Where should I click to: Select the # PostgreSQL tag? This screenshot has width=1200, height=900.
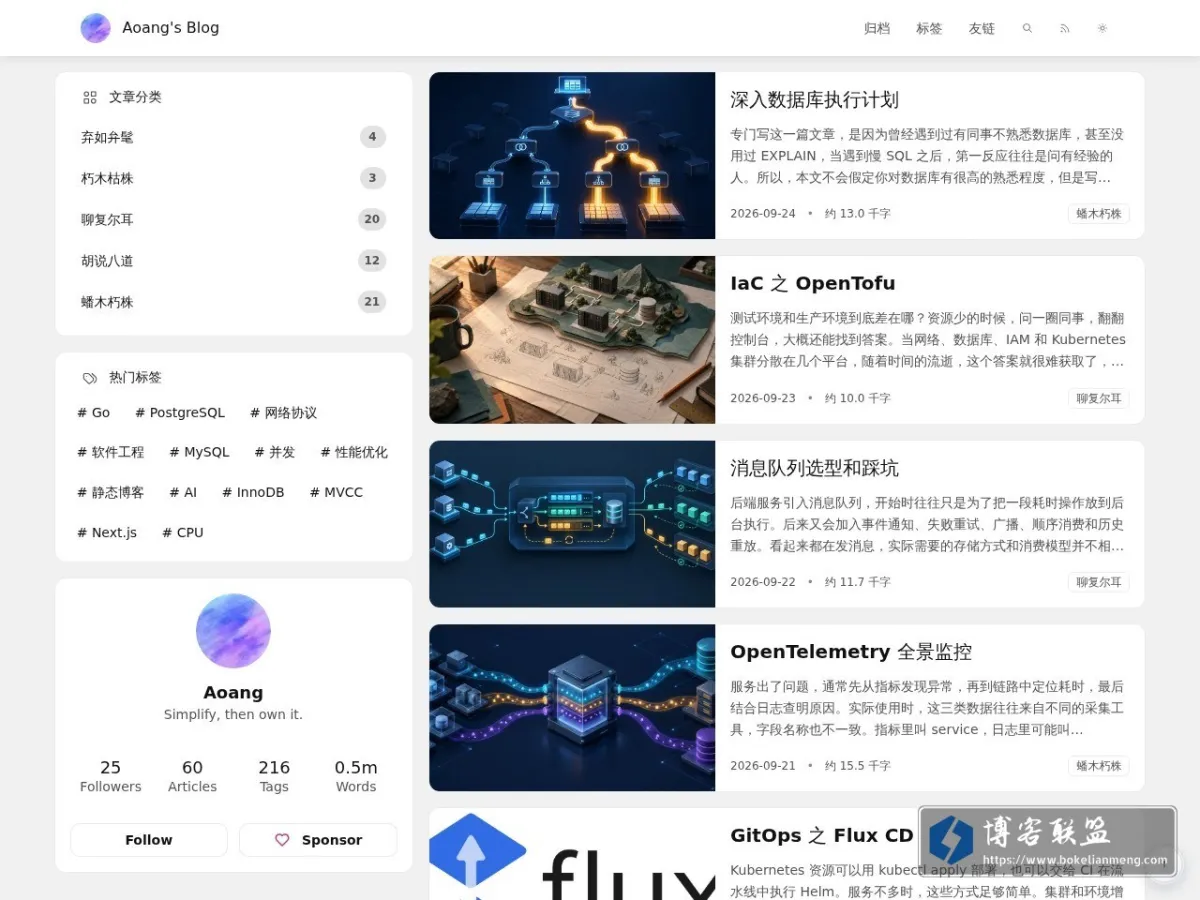[x=180, y=412]
